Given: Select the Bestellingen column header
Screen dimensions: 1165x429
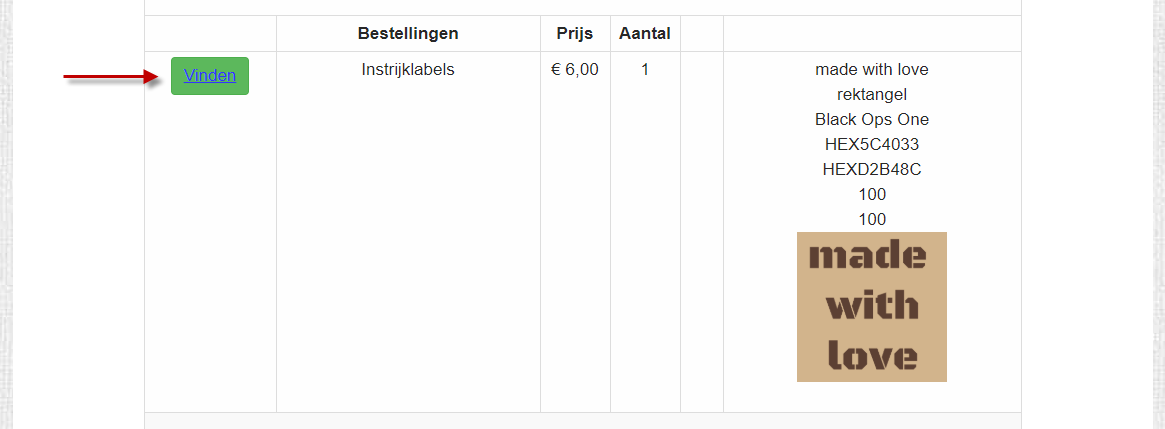Looking at the screenshot, I should point(408,33).
